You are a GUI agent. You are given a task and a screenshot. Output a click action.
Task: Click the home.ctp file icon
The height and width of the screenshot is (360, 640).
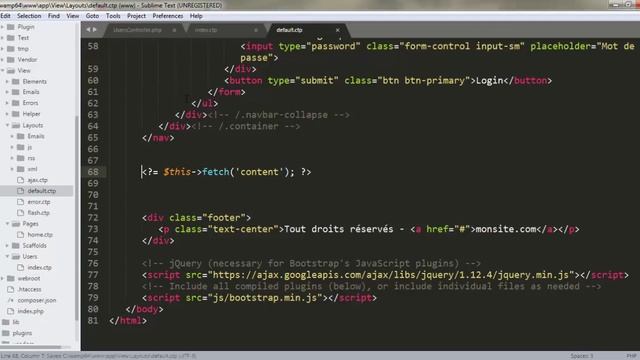pyautogui.click(x=20, y=235)
